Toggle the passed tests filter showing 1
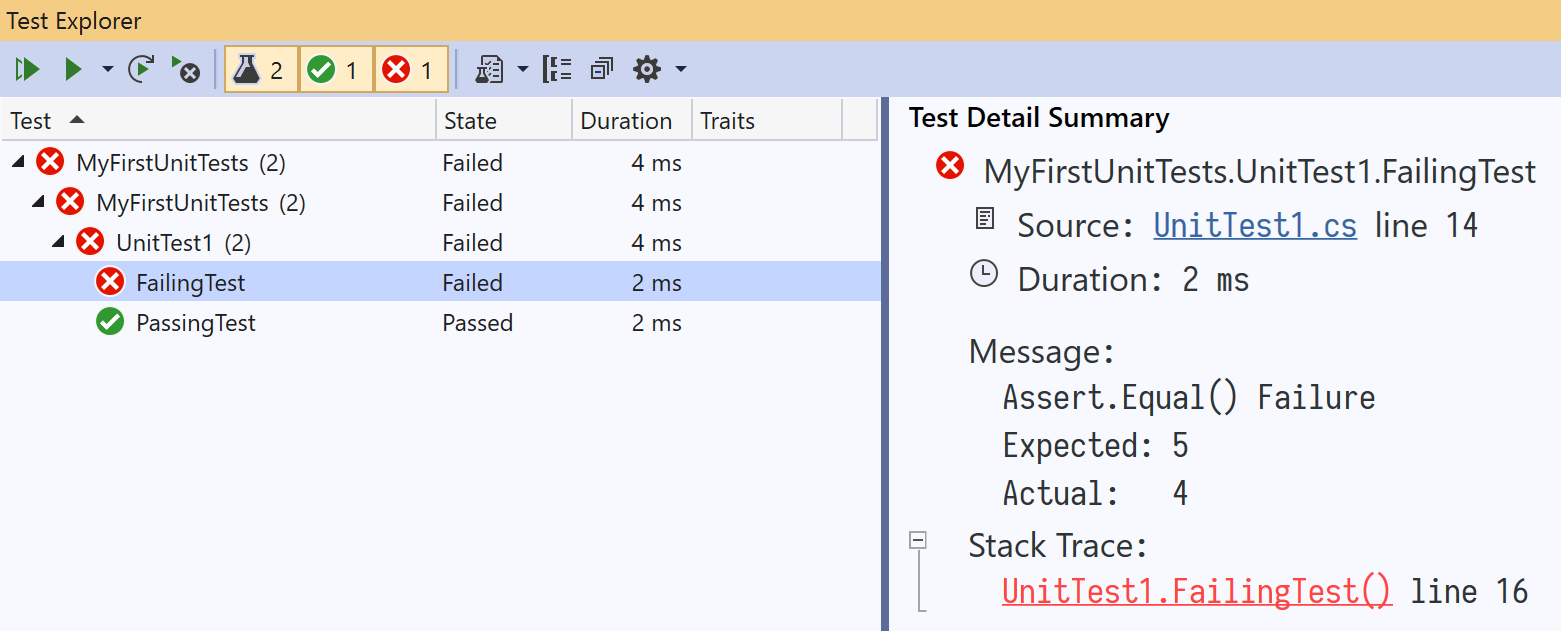The width and height of the screenshot is (1561, 631). coord(336,70)
